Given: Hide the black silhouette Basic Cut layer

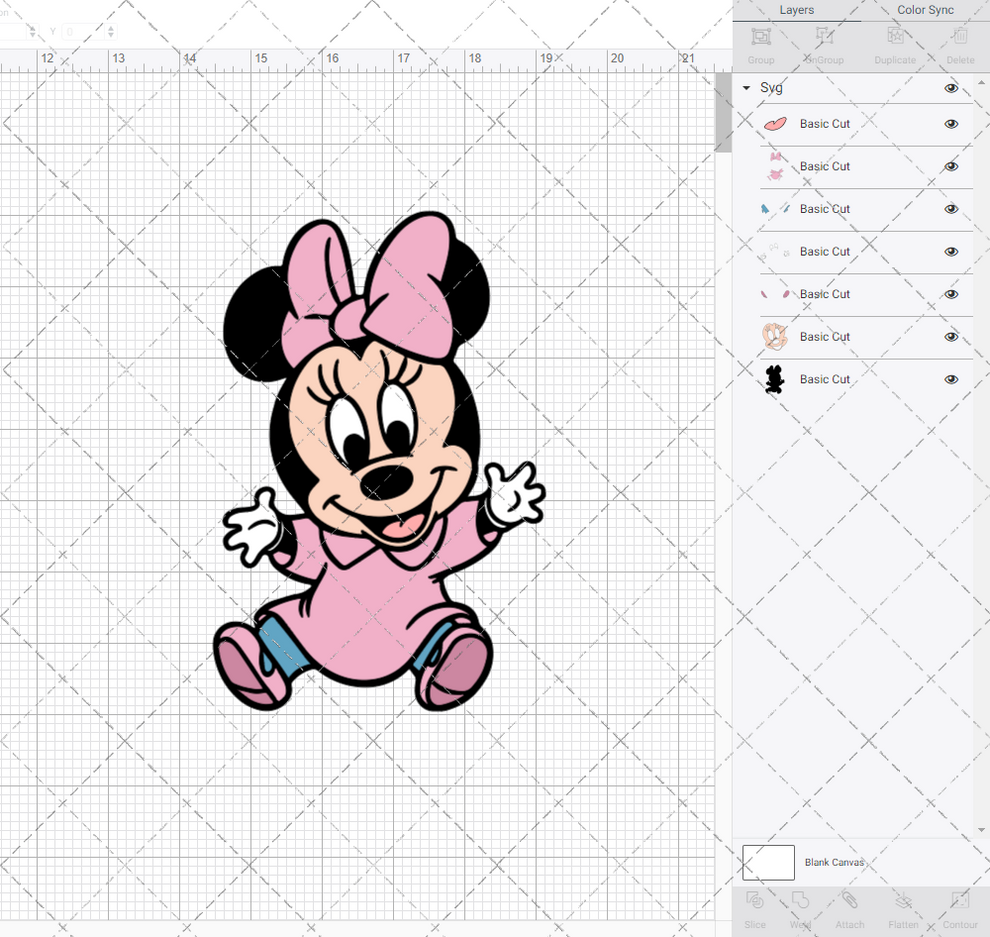Looking at the screenshot, I should (951, 379).
